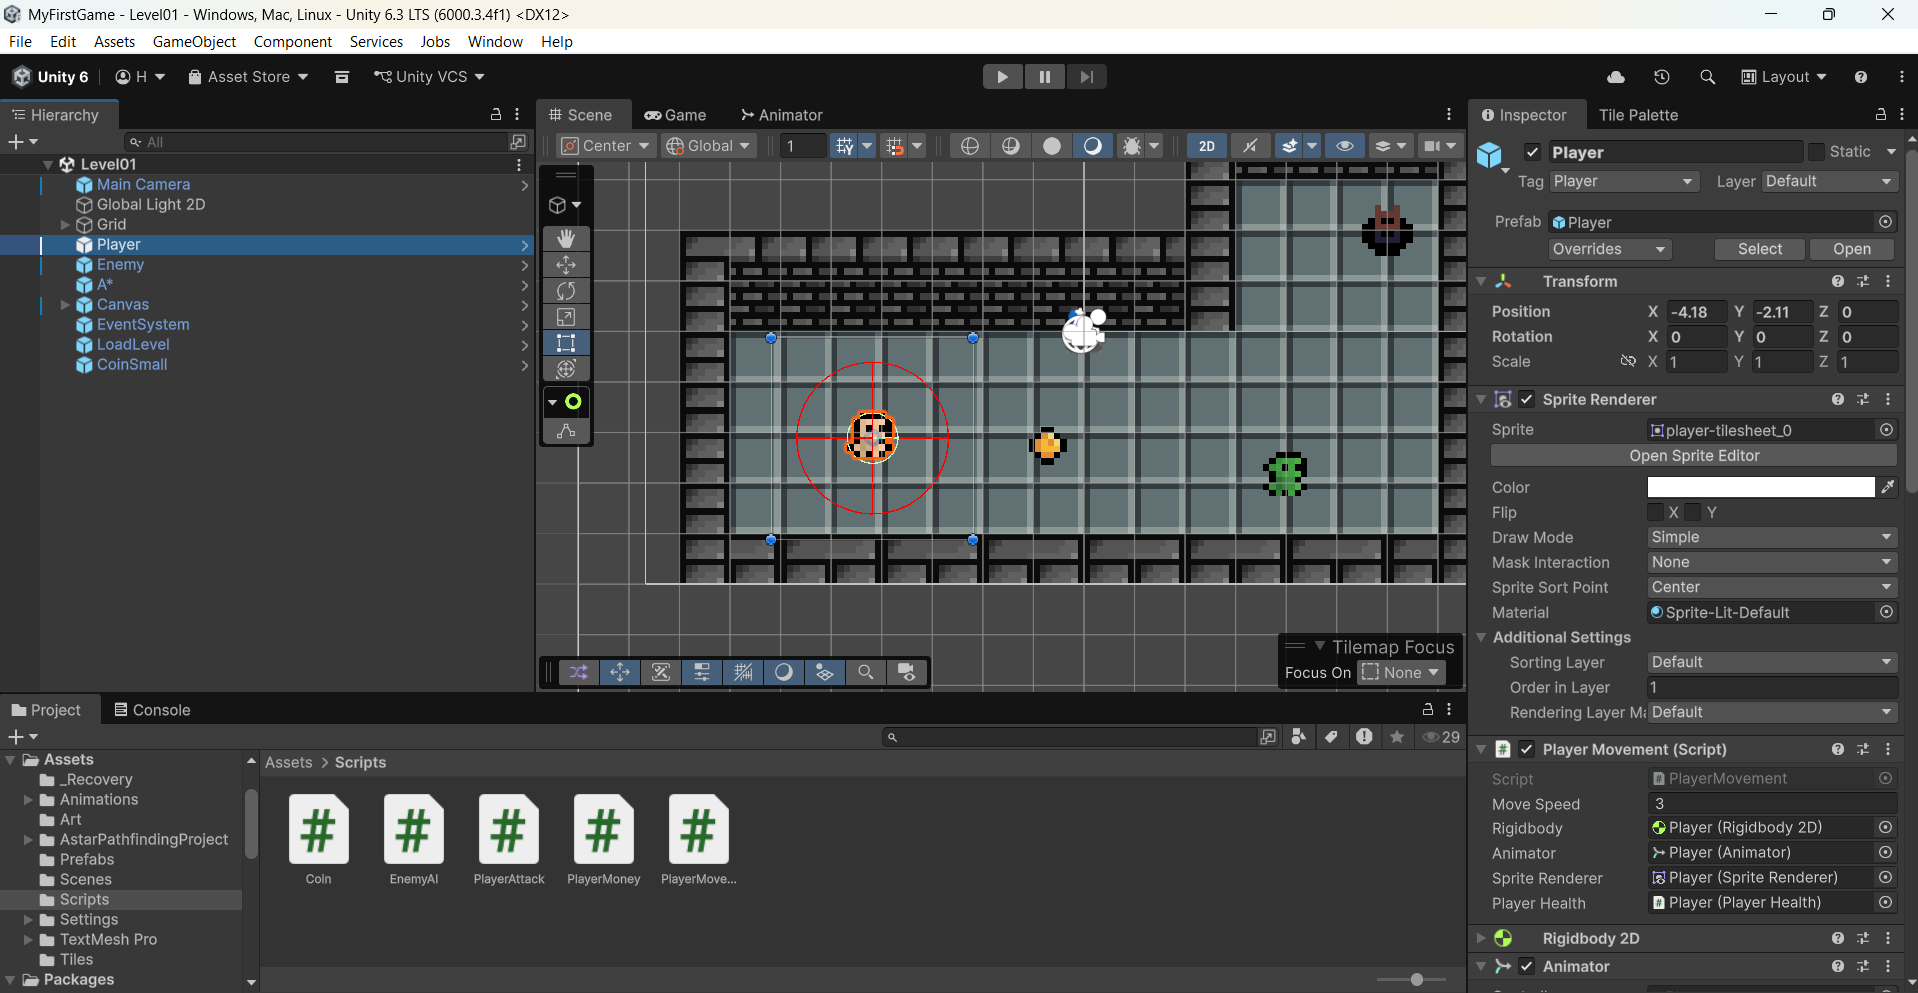Toggle scene visibility eye button

1345,146
